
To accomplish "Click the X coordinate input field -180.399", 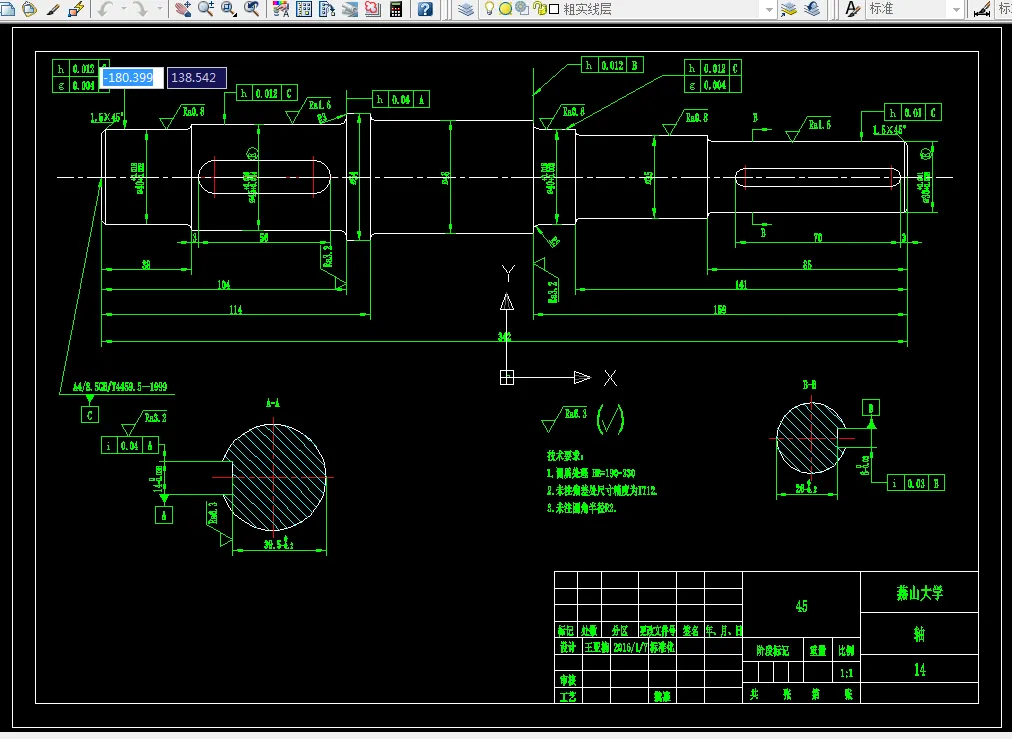I will 132,77.
